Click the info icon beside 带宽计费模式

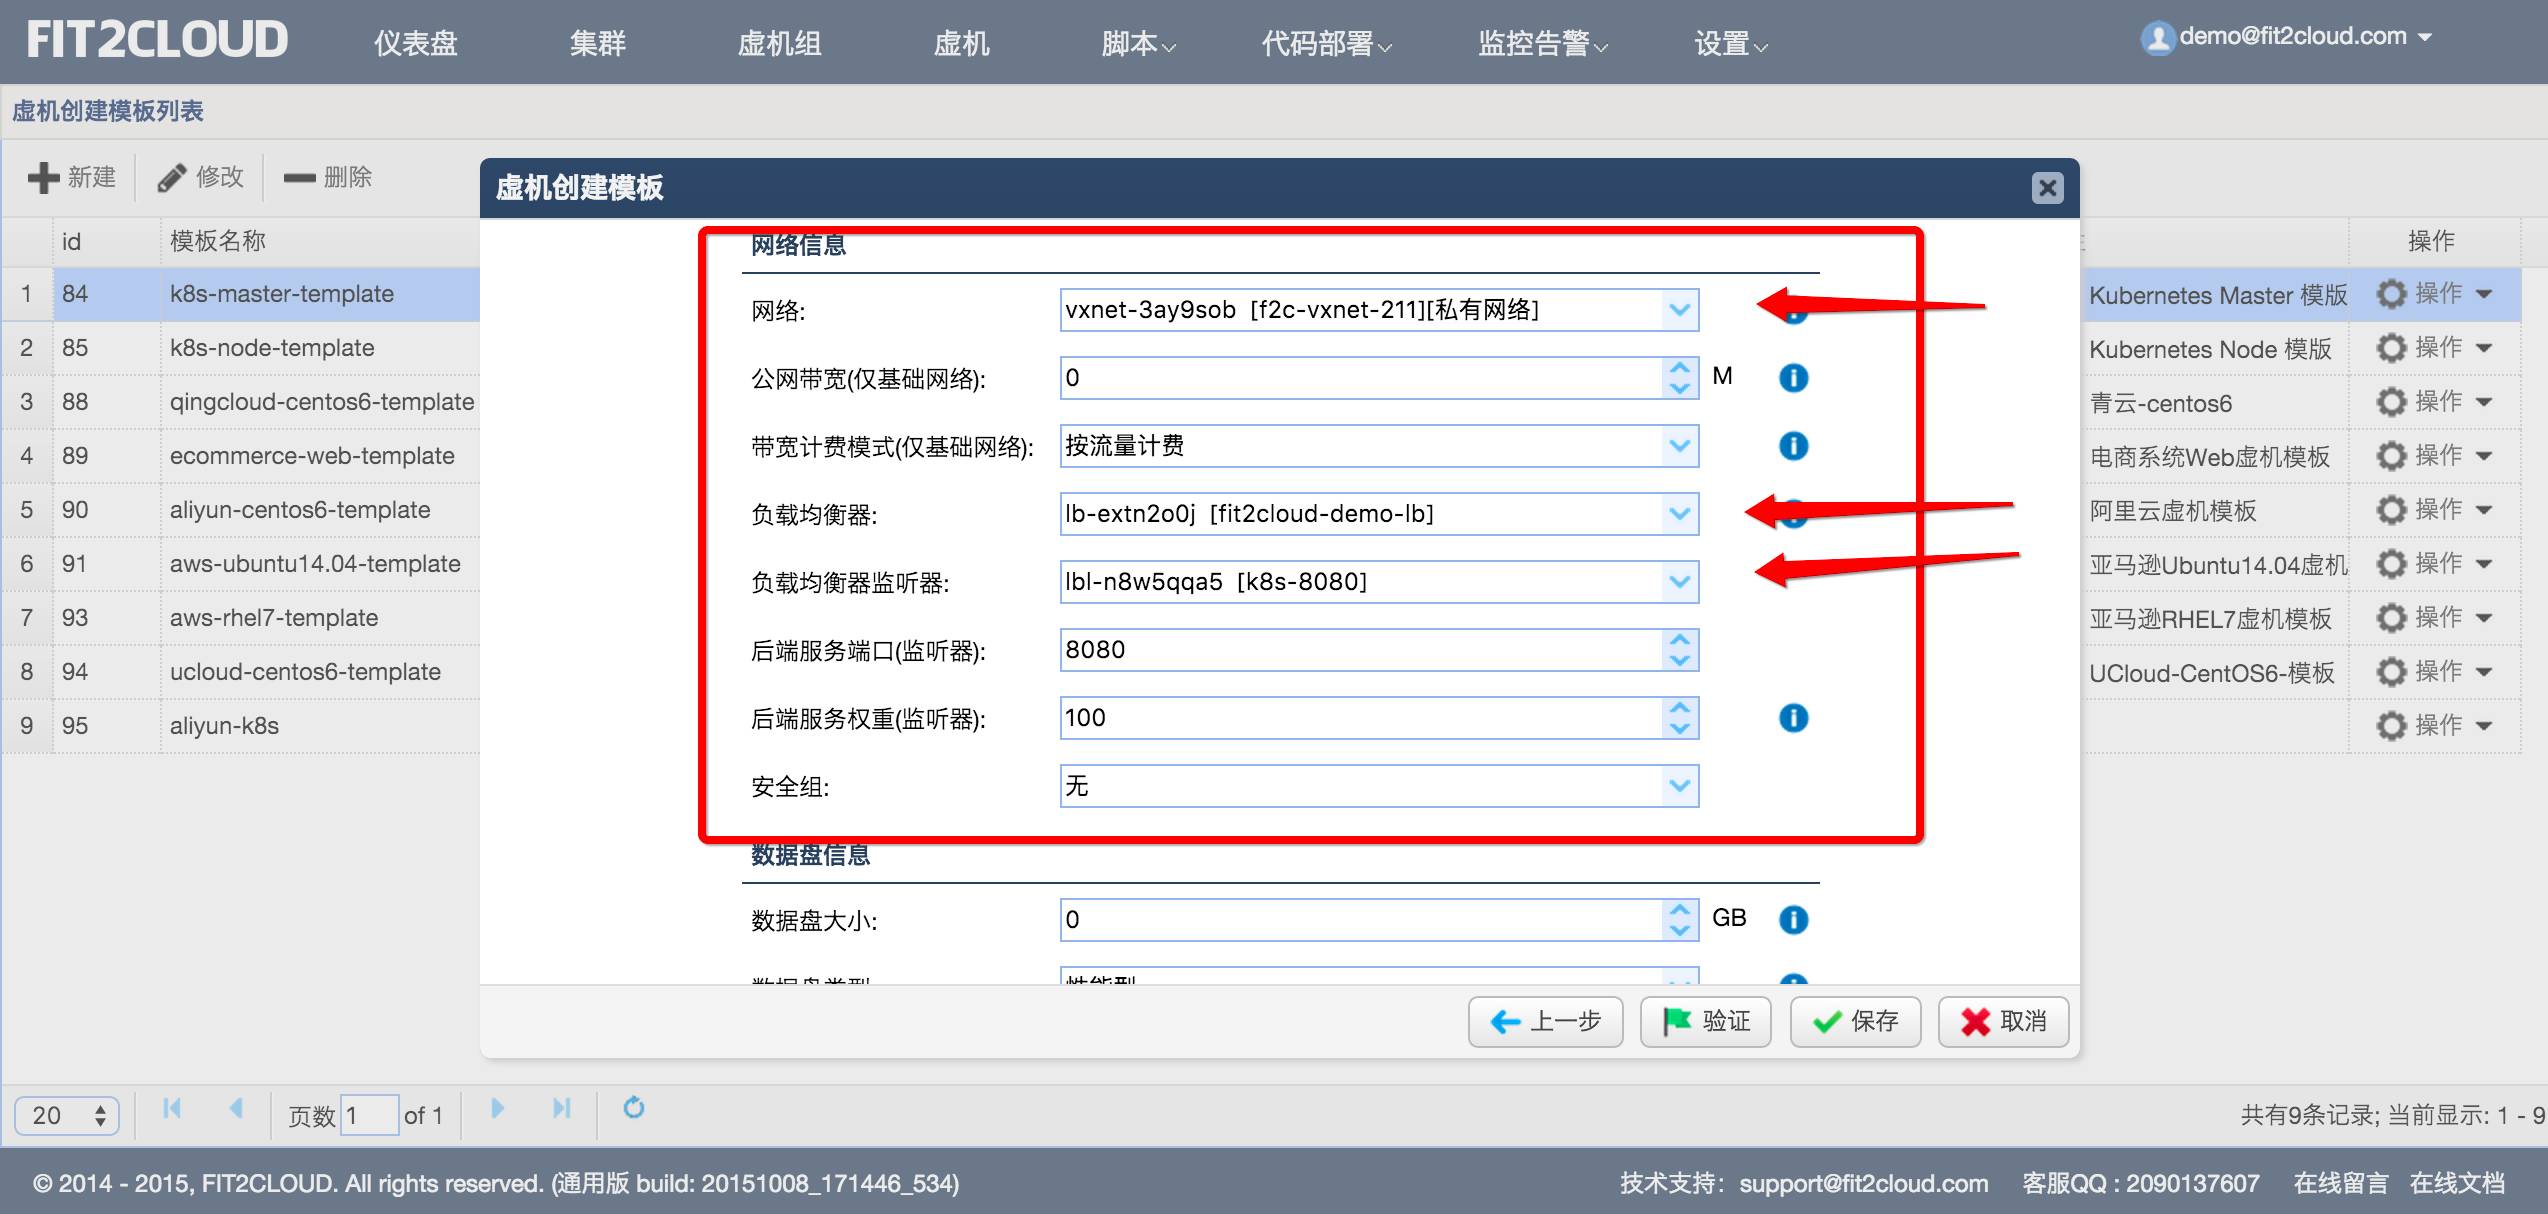pyautogui.click(x=1793, y=446)
